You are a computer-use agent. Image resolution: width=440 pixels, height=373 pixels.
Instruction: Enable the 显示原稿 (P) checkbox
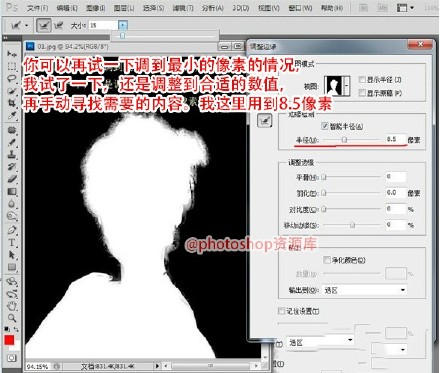click(362, 93)
